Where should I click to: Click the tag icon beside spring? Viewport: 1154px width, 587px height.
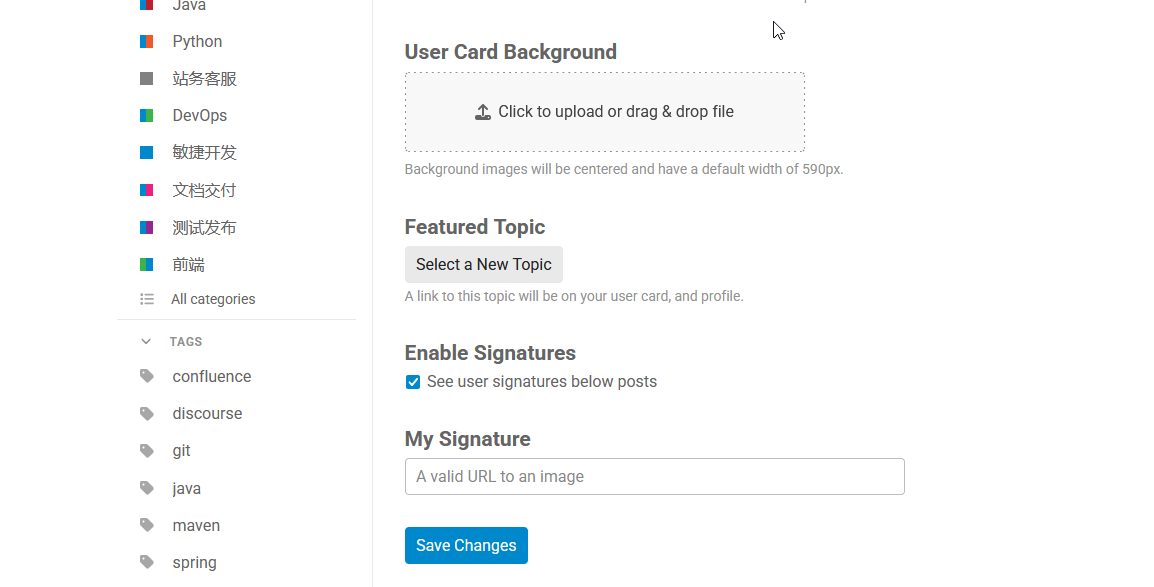click(147, 562)
